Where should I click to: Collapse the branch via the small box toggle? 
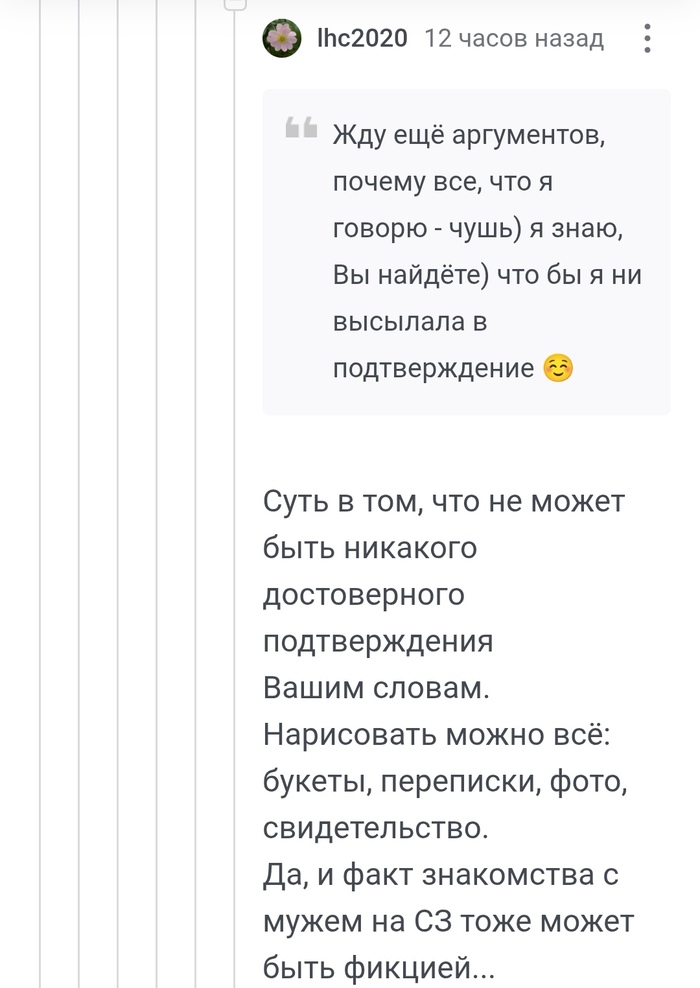(x=234, y=3)
